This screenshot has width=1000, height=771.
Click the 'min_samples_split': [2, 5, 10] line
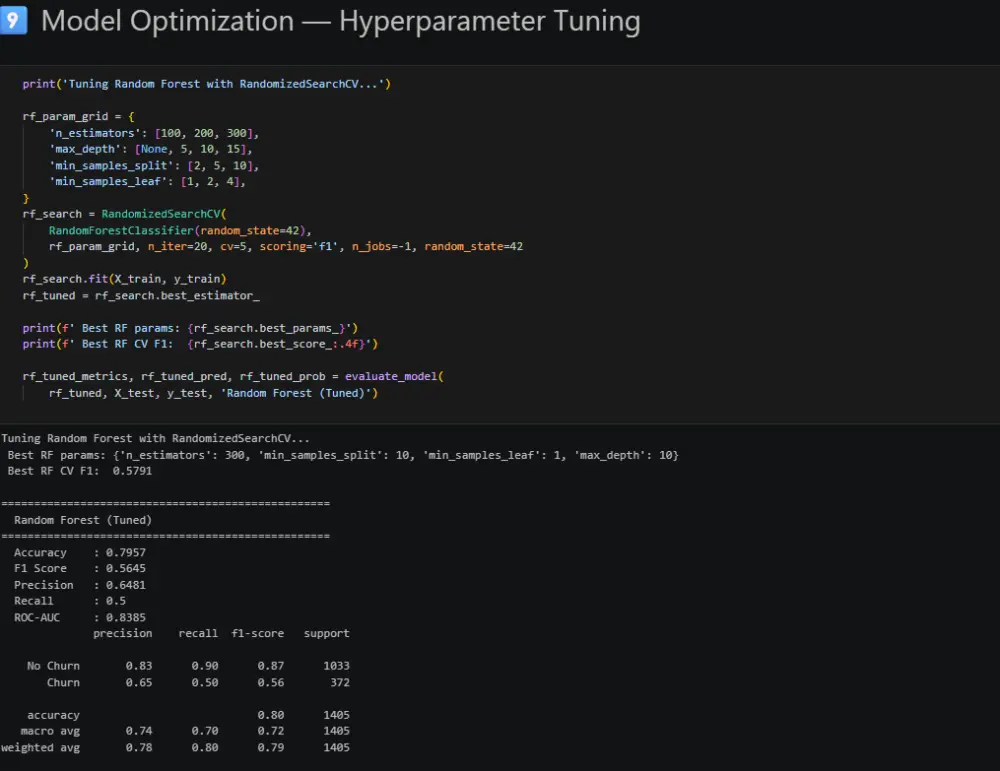[154, 166]
